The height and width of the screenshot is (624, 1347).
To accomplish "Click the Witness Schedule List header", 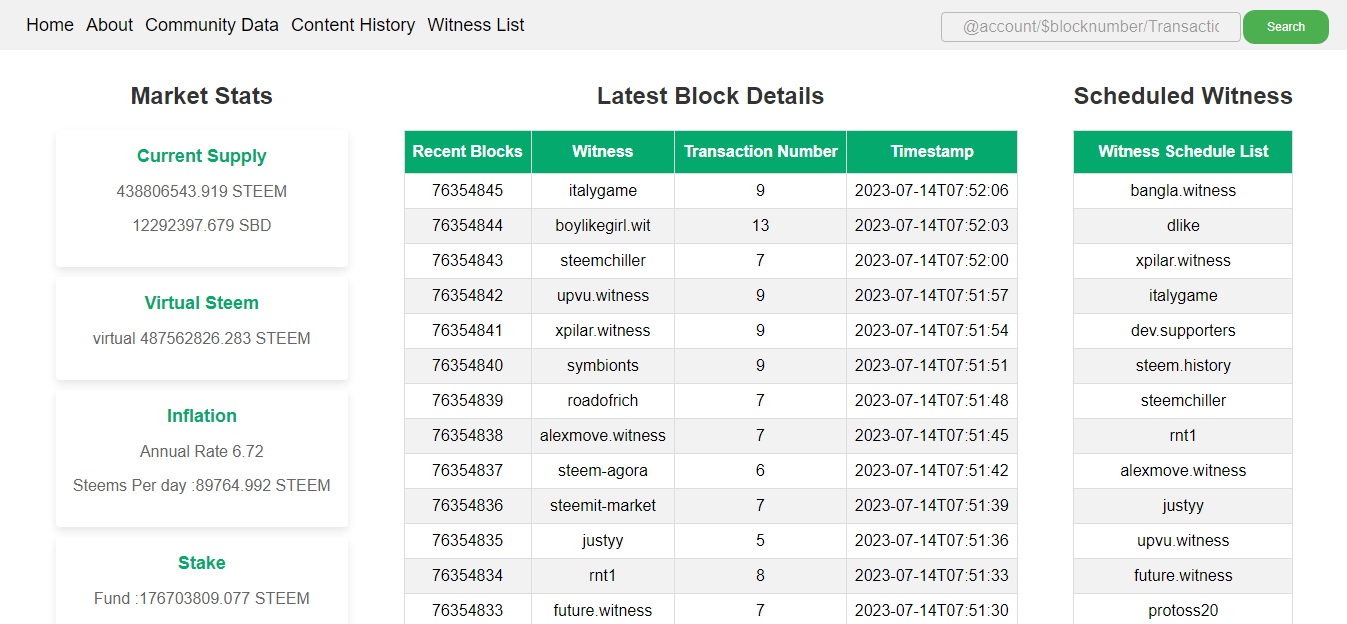I will pyautogui.click(x=1183, y=152).
